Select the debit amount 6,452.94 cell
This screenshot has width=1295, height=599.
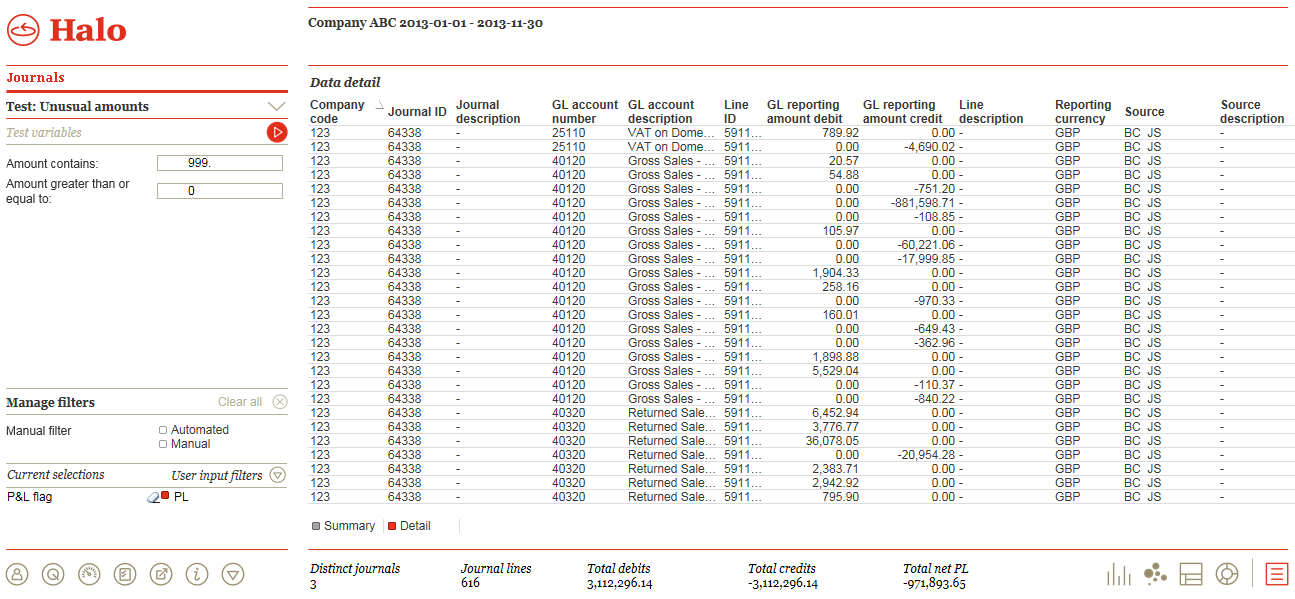click(835, 413)
